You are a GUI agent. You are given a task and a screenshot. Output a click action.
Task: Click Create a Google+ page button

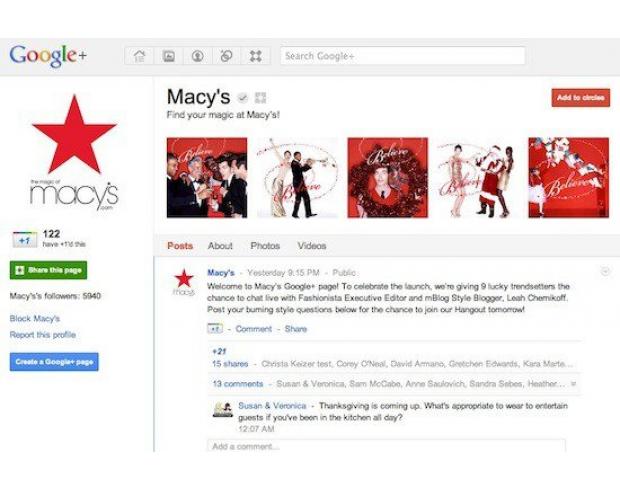click(x=54, y=362)
